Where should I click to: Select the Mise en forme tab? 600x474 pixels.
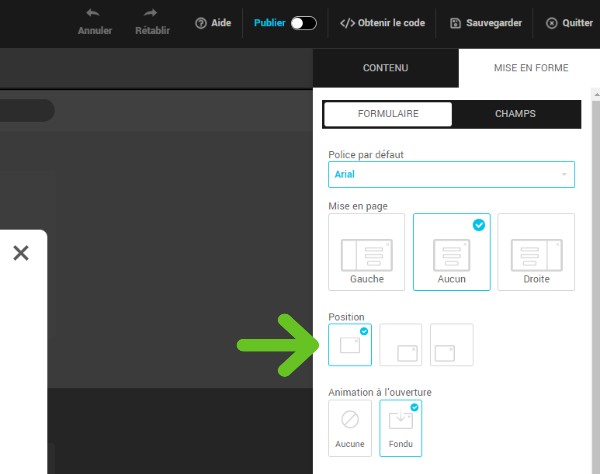pos(531,68)
